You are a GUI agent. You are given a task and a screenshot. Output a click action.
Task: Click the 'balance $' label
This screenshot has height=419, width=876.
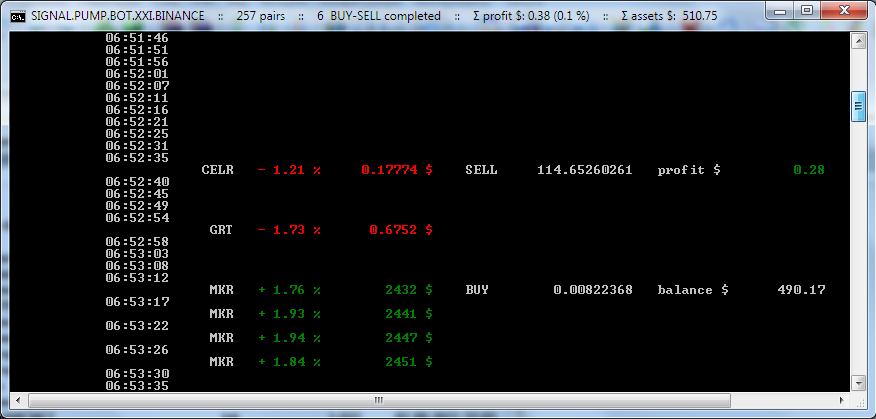click(x=693, y=290)
